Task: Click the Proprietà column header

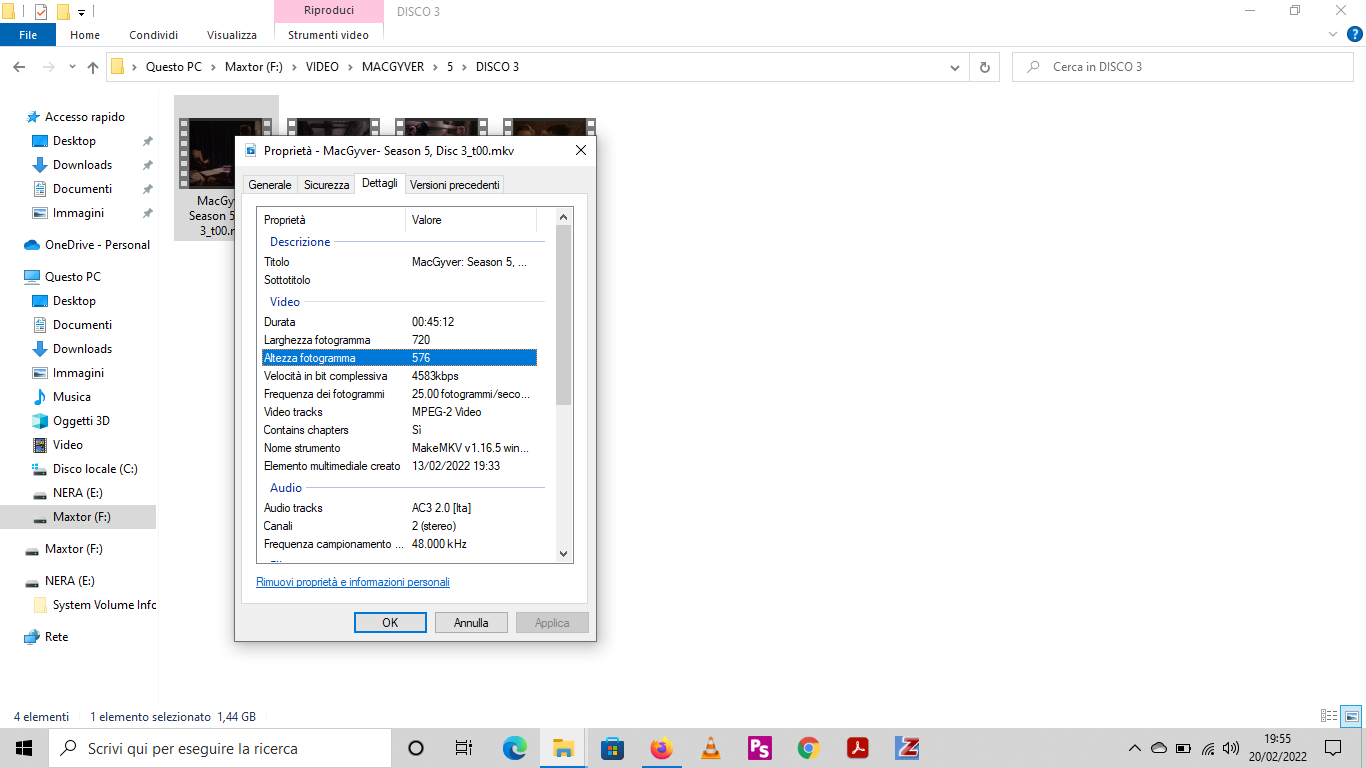Action: [332, 220]
